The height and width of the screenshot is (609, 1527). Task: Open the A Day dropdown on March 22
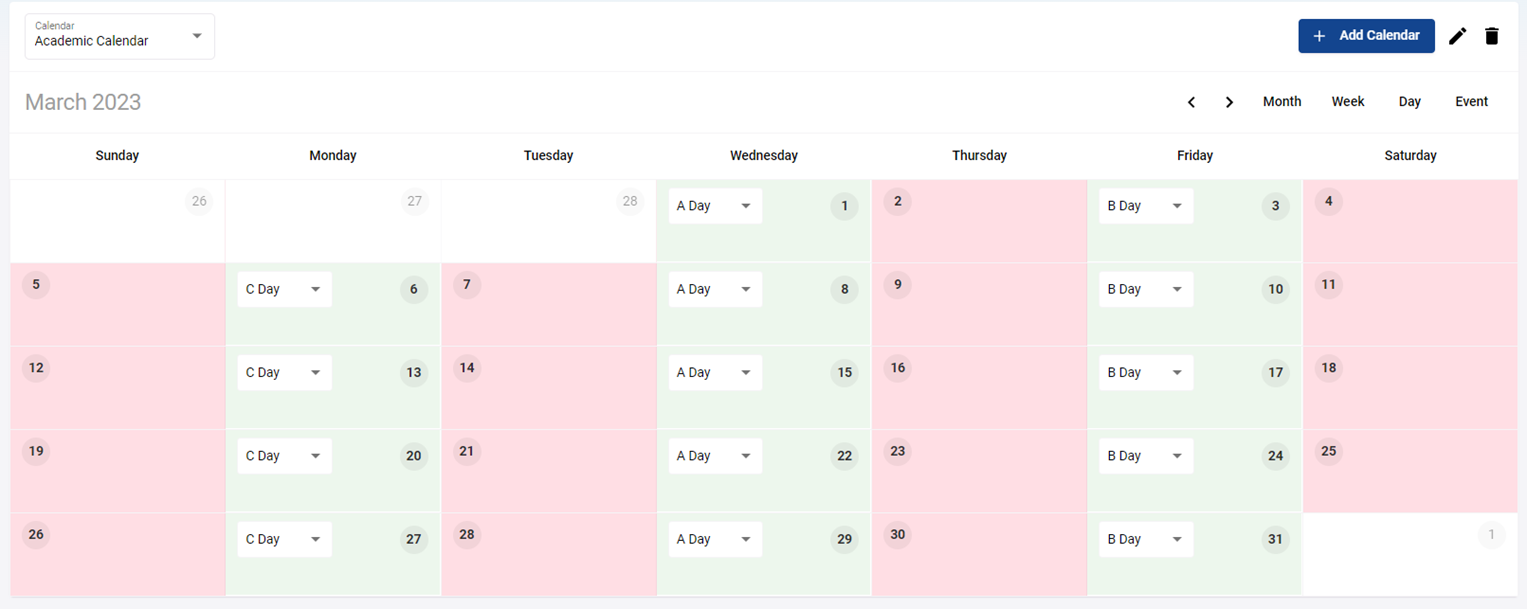pyautogui.click(x=714, y=456)
